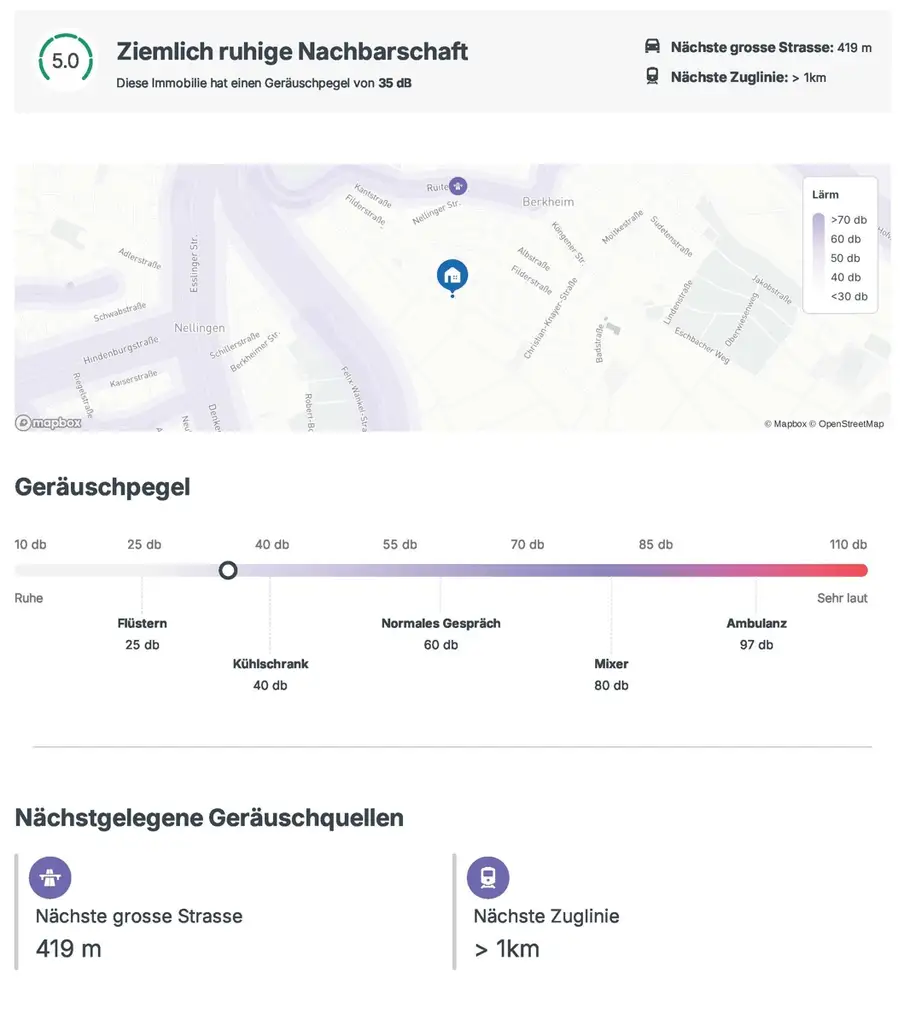The height and width of the screenshot is (1024, 910).
Task: Select the purple street icon under Nächstgelegene Geräuschquellen
Action: coord(49,877)
